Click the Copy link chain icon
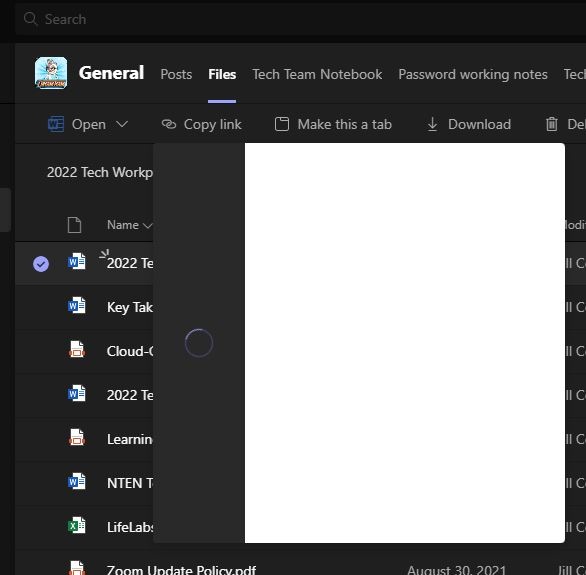This screenshot has height=575, width=586. click(169, 124)
